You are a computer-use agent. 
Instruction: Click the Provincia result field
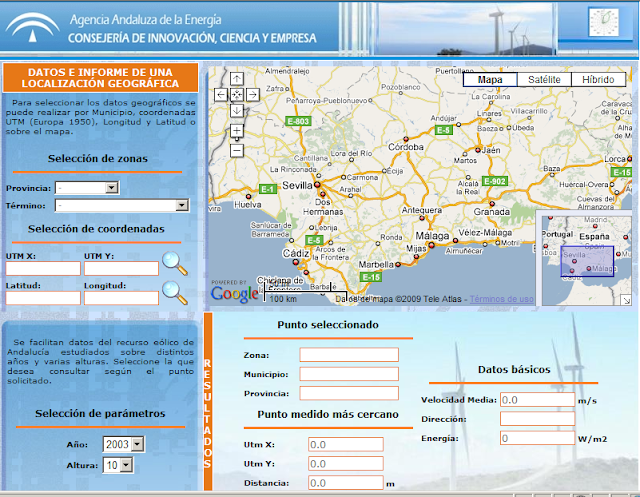tap(349, 393)
